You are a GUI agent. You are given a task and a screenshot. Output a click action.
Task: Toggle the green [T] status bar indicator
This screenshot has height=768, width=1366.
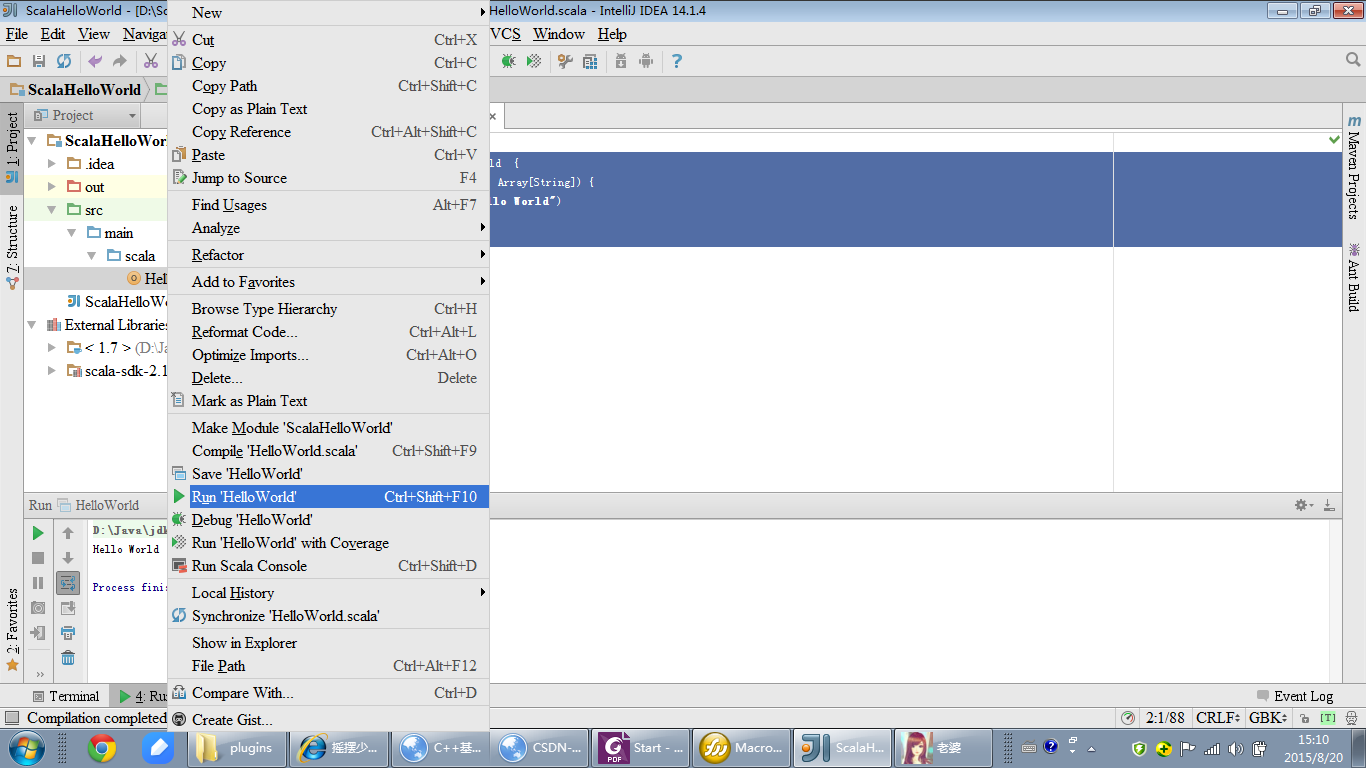point(1328,718)
